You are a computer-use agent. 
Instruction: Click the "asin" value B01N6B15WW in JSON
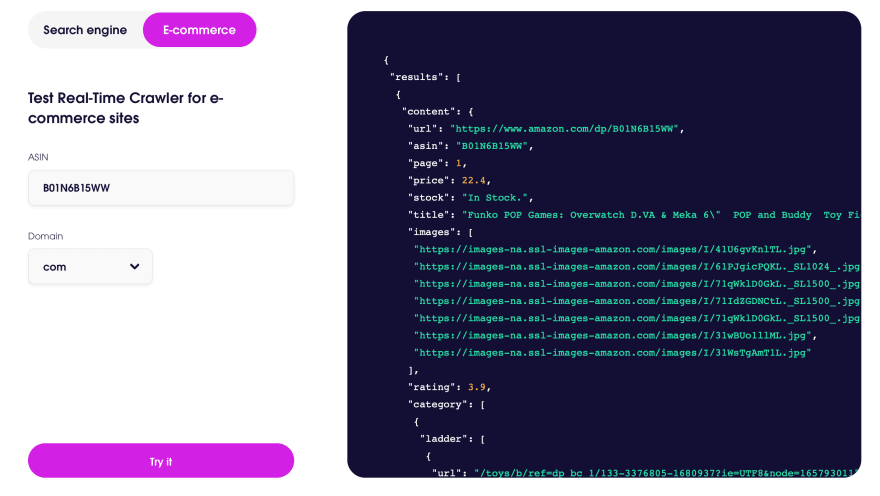[492, 146]
